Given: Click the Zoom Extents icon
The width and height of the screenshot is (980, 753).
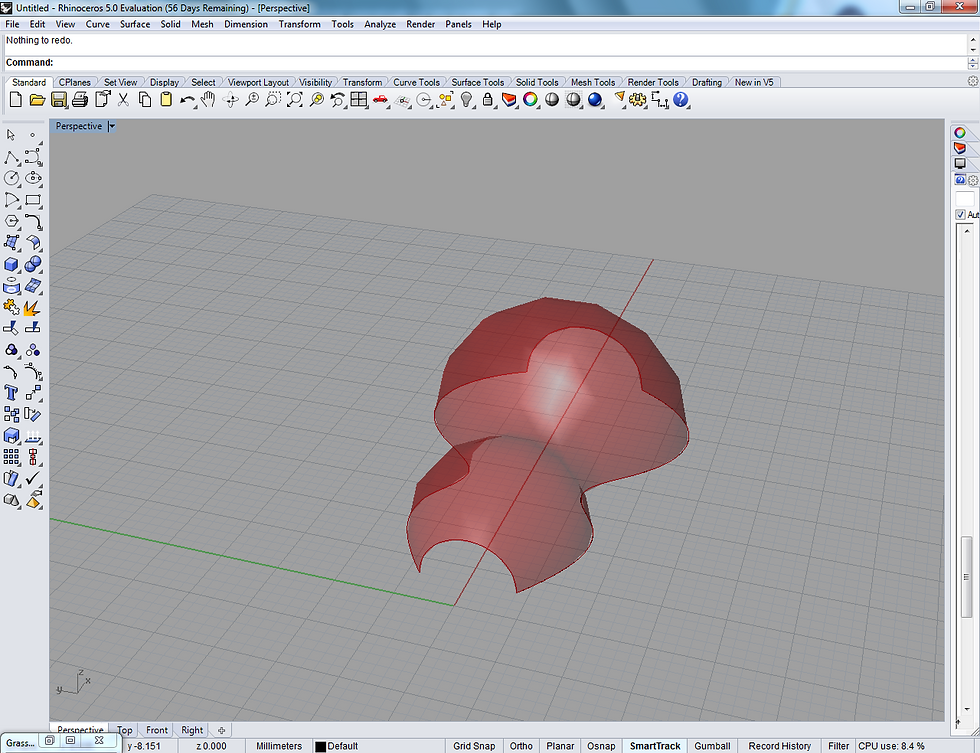Looking at the screenshot, I should click(x=294, y=100).
